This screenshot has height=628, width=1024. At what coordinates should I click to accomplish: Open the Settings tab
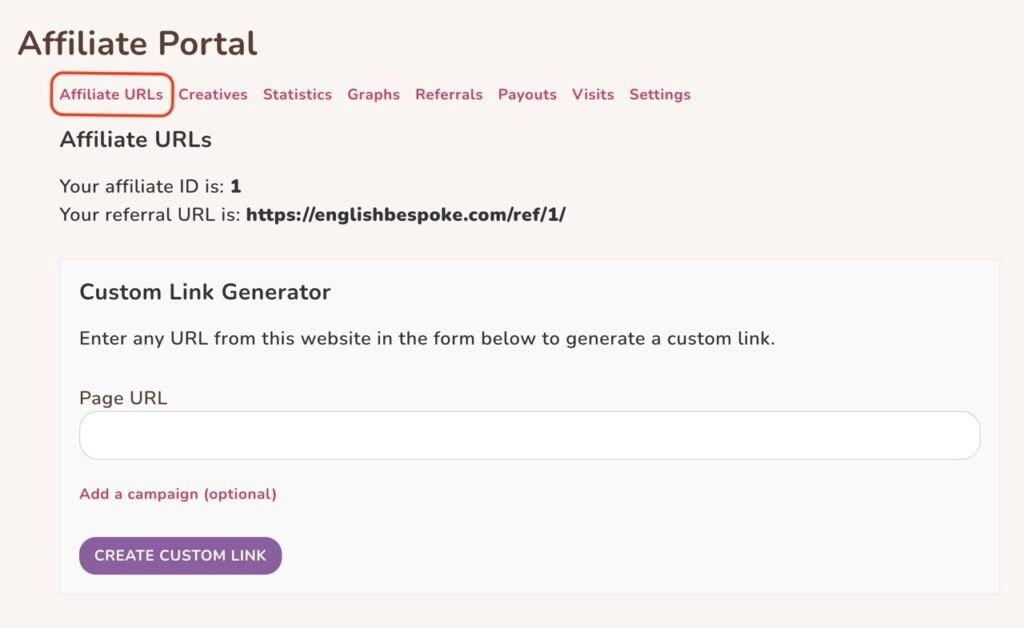coord(660,94)
